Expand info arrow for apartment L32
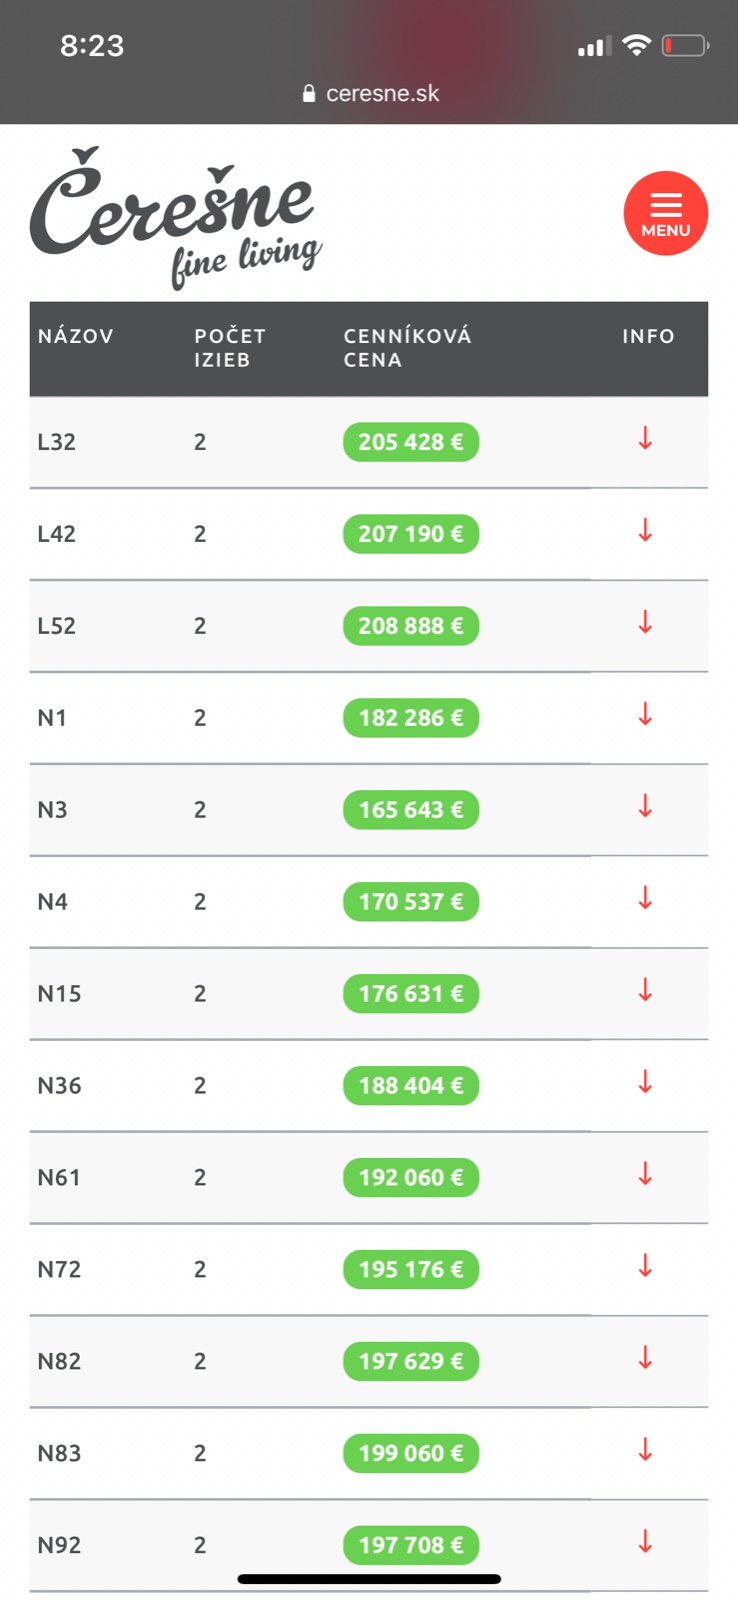This screenshot has width=738, height=1600. point(645,439)
